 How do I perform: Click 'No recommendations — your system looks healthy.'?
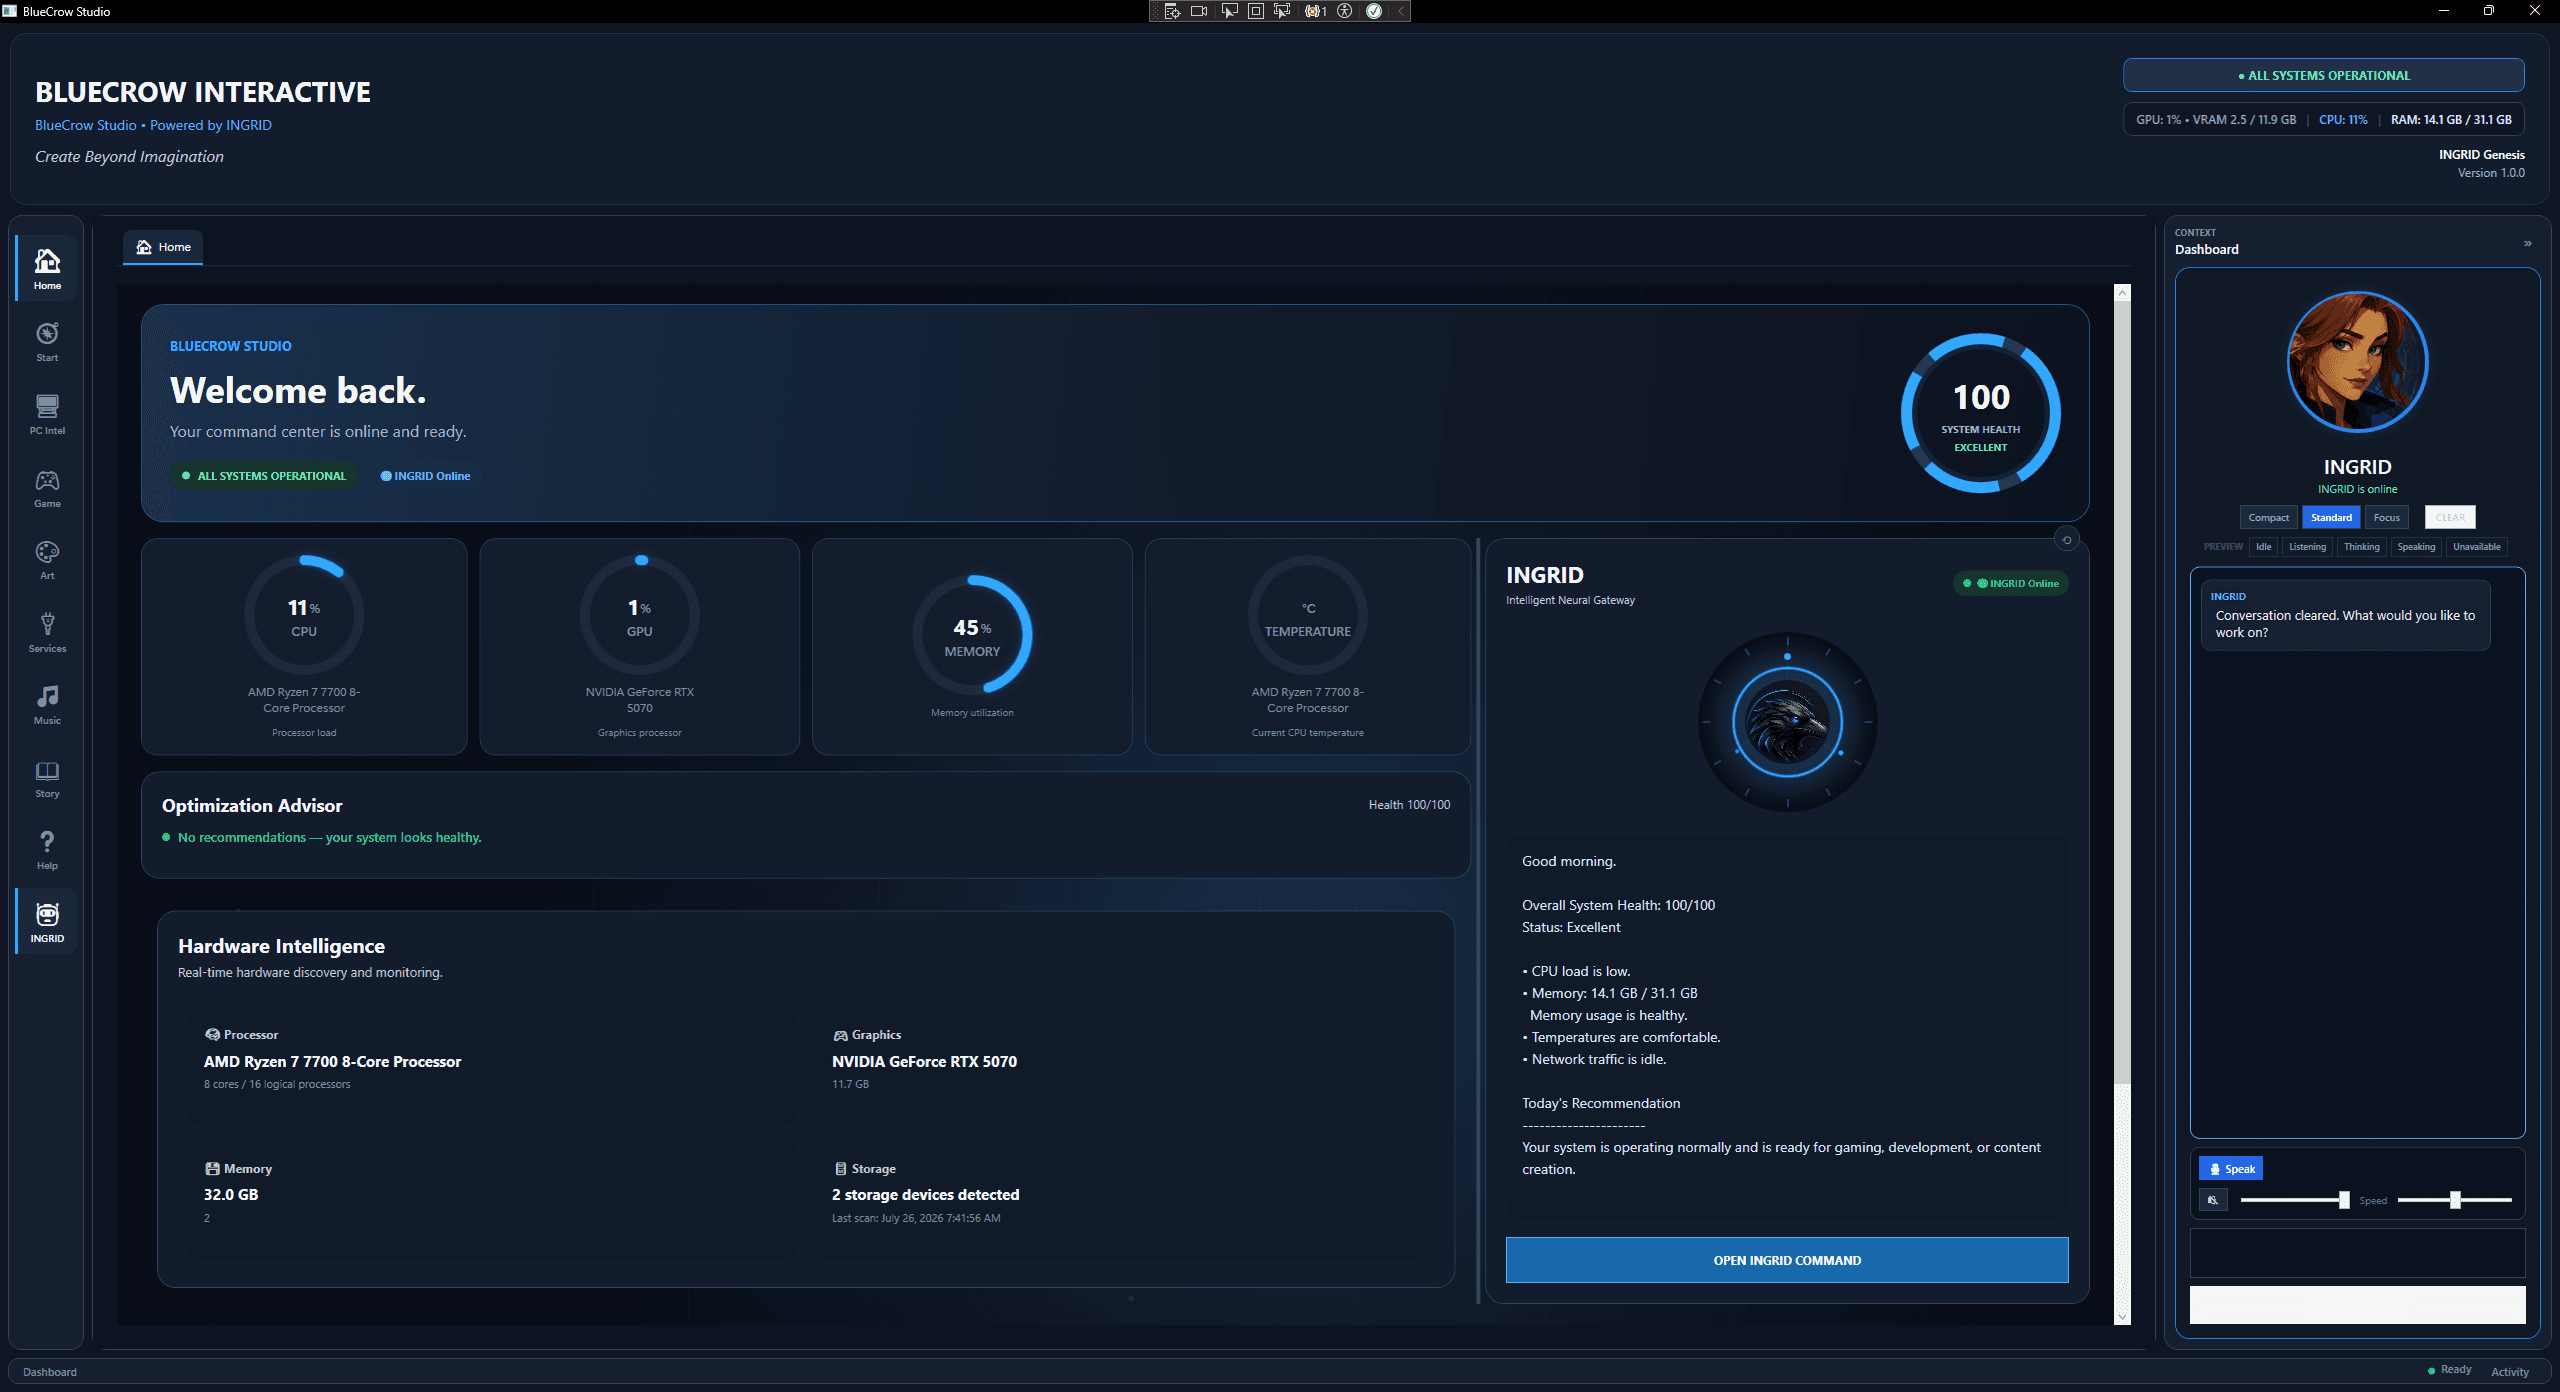click(x=329, y=838)
